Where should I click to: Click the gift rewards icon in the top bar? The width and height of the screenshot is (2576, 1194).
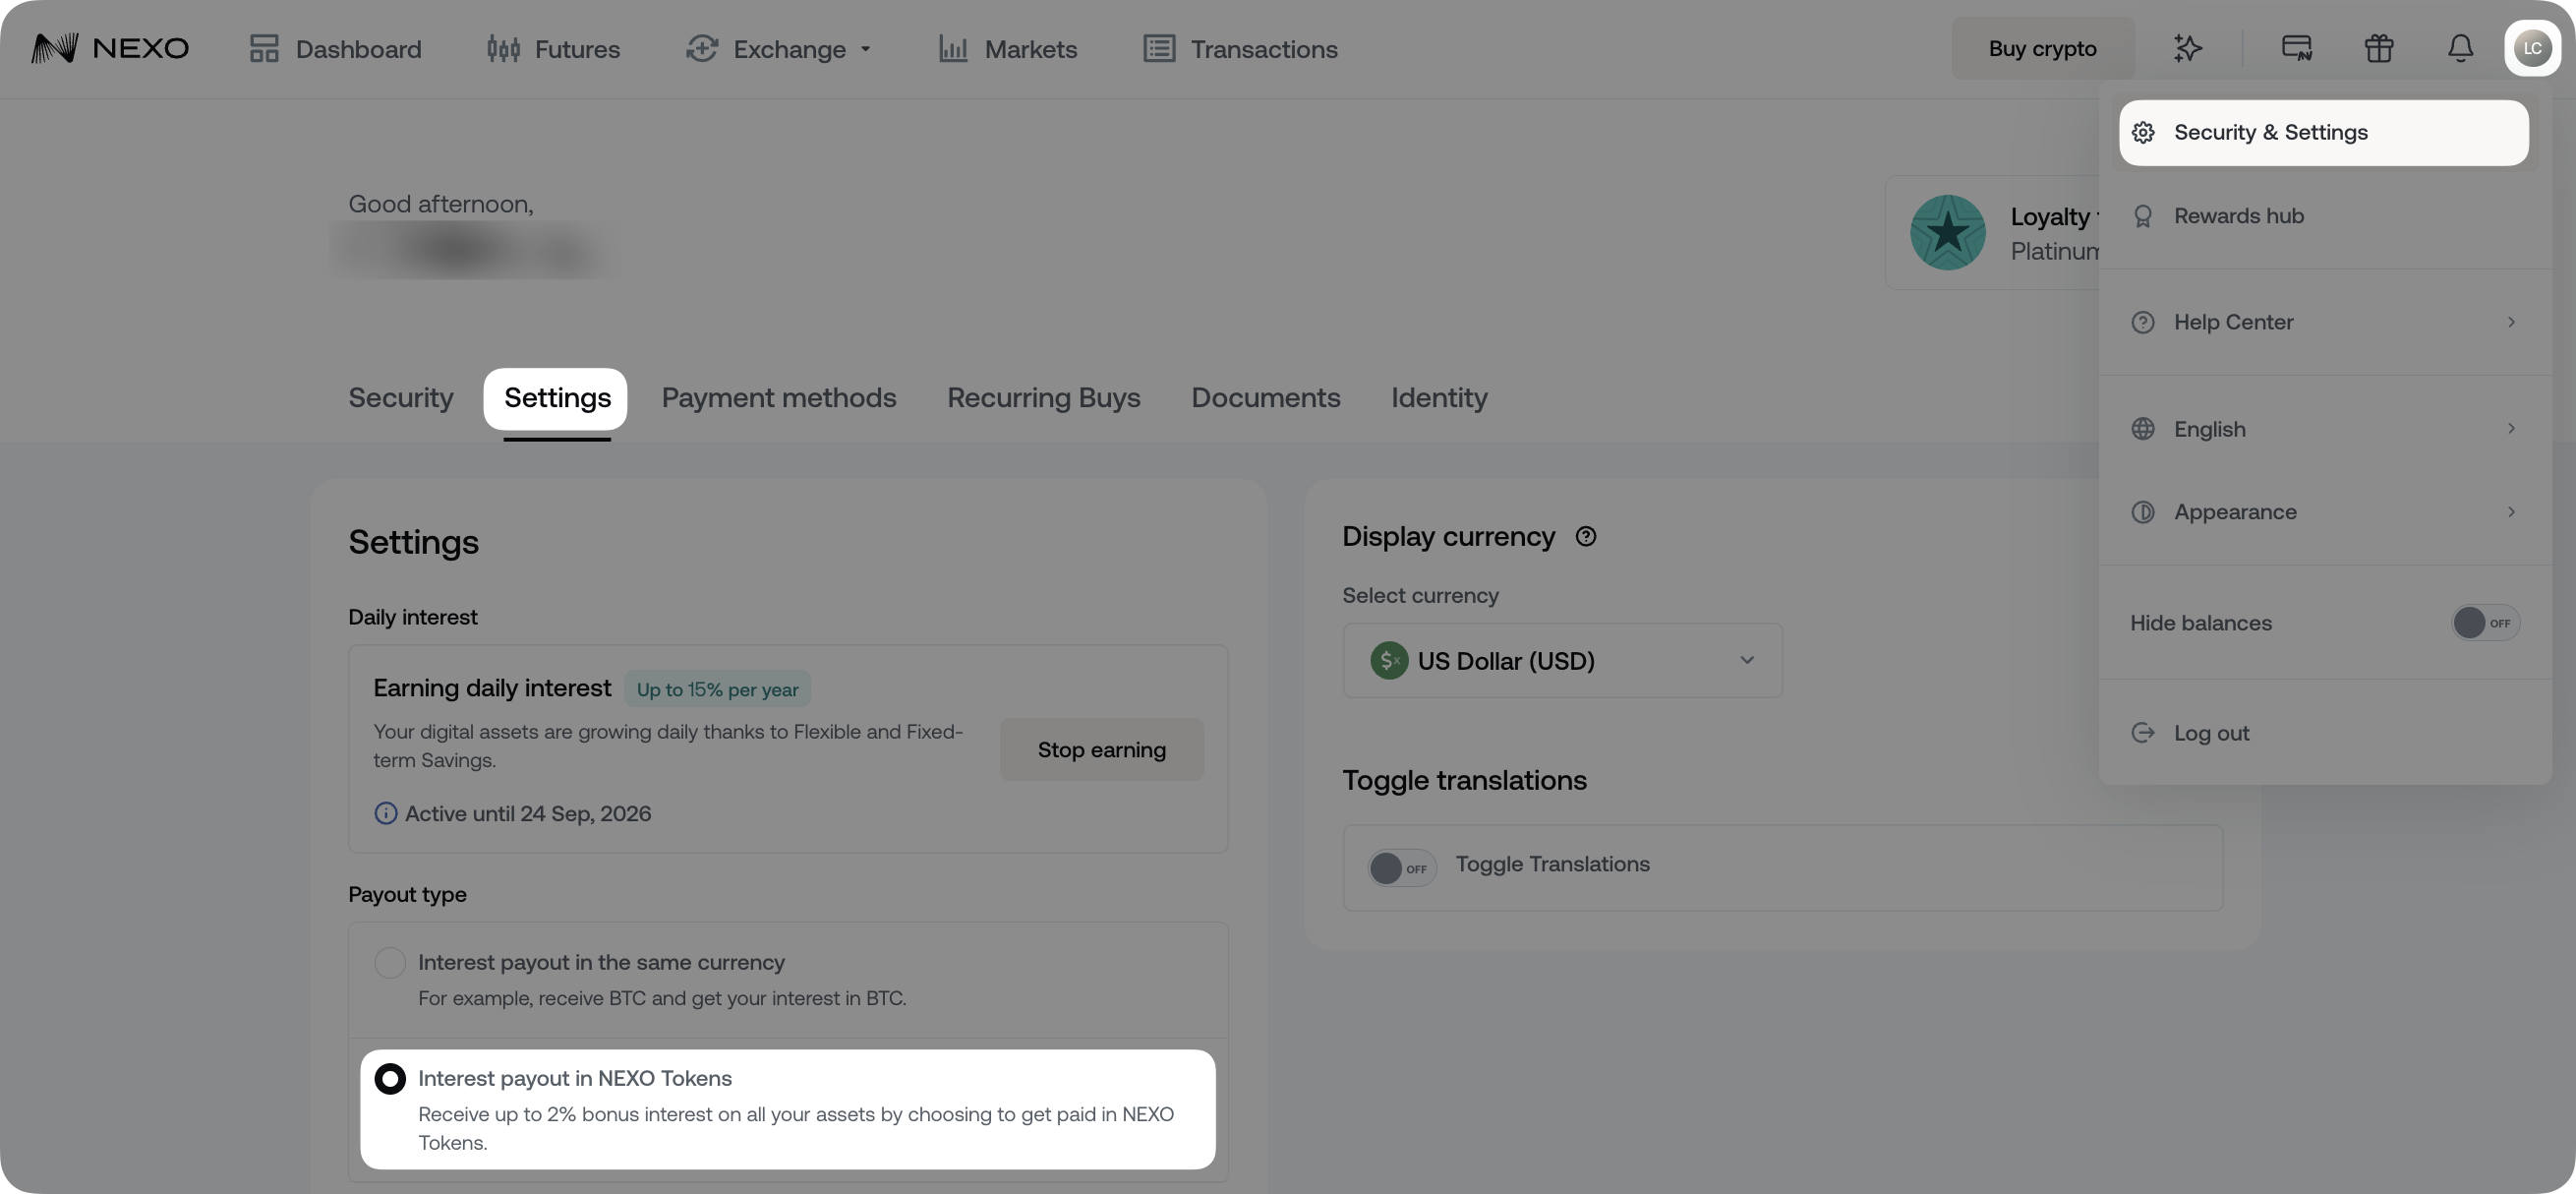(2379, 47)
